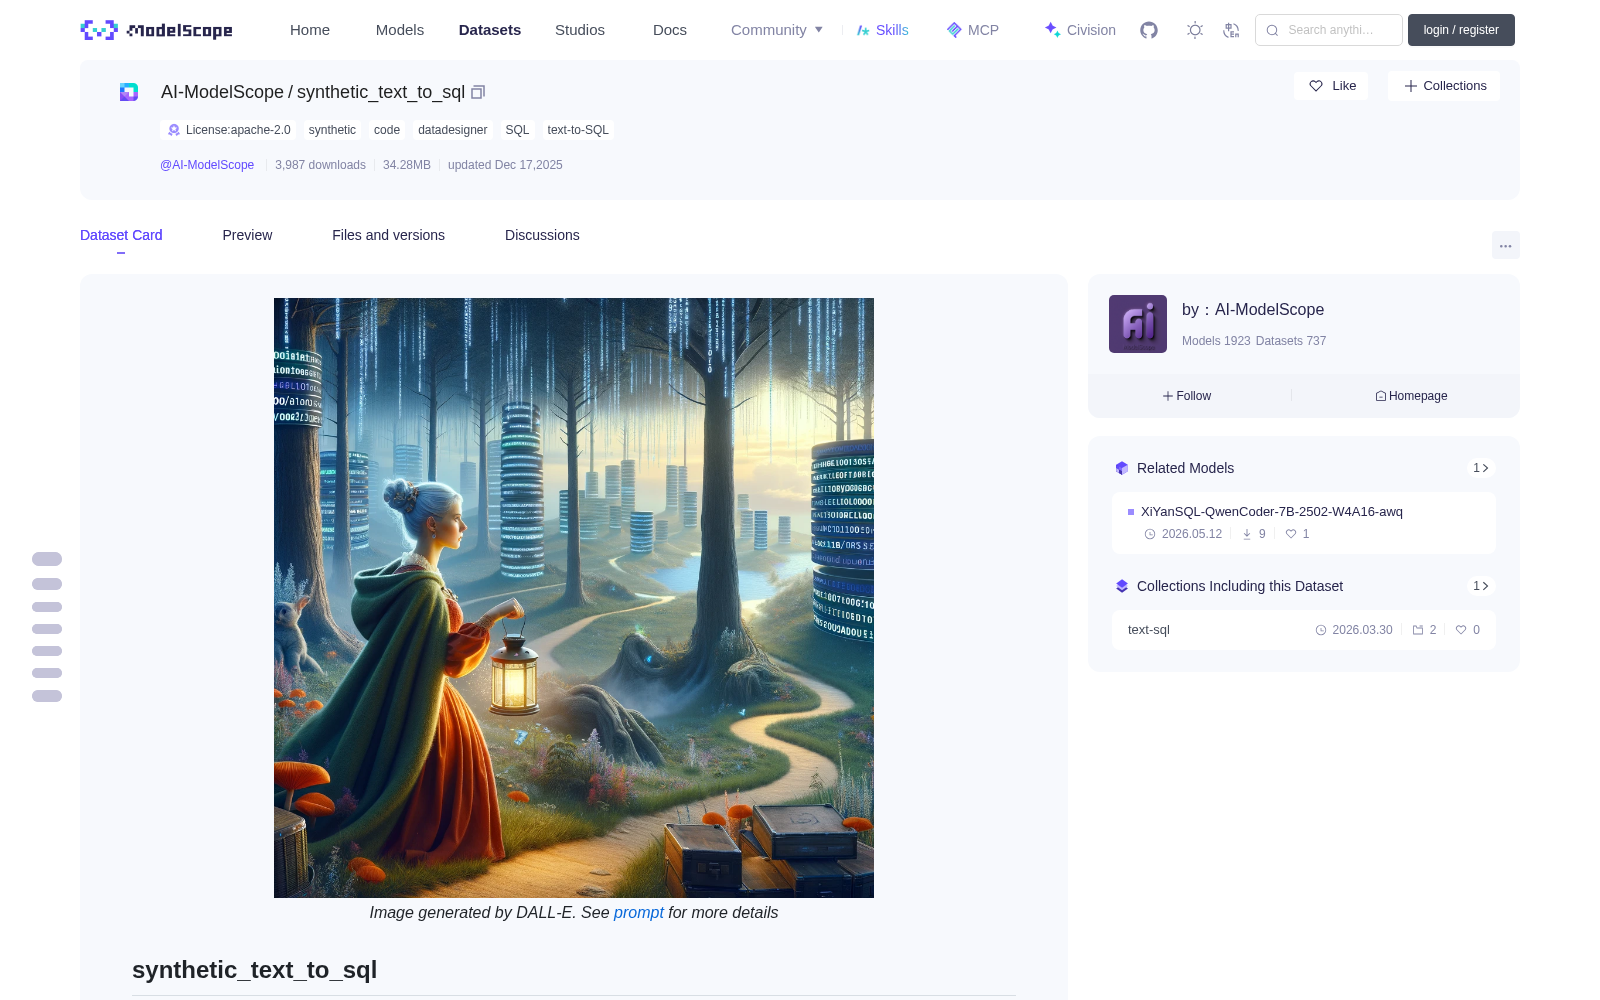Click the "3,987 downloads" text
The height and width of the screenshot is (1000, 1600).
[x=321, y=165]
